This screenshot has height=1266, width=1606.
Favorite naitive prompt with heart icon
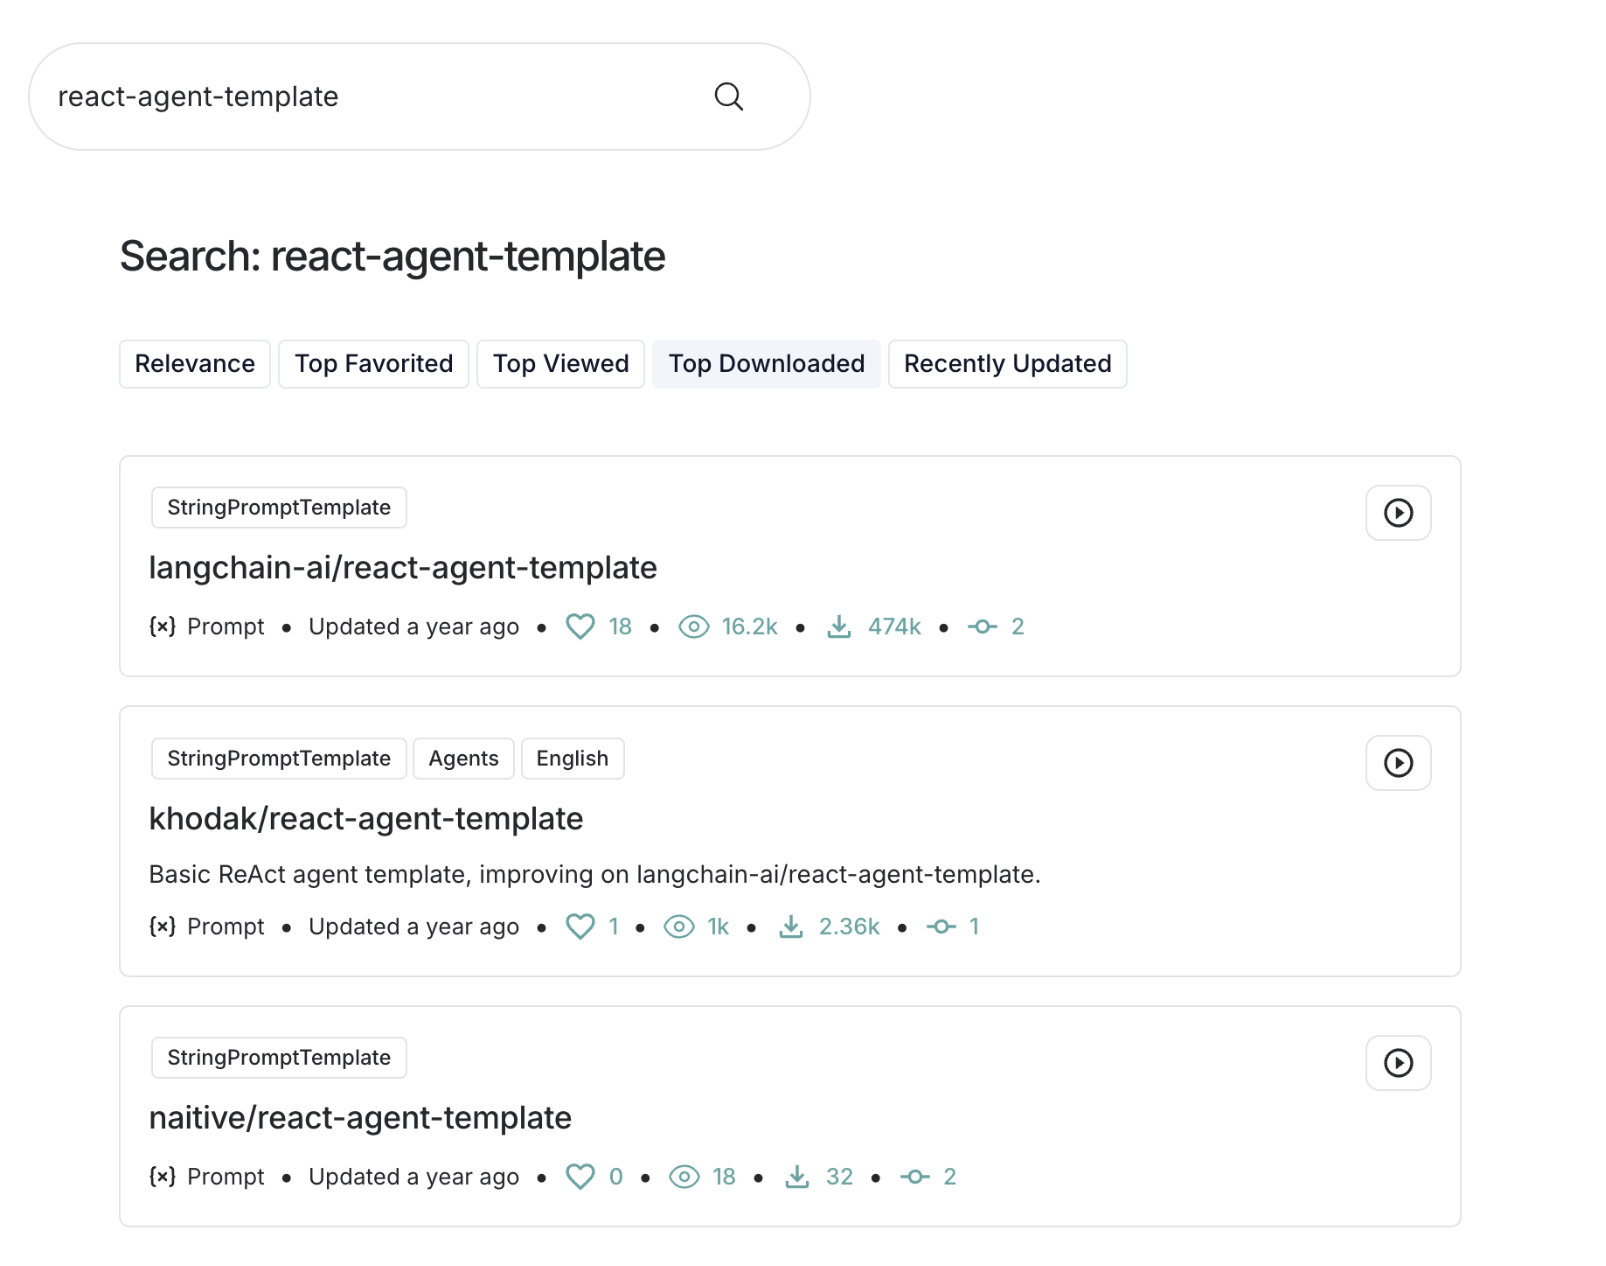[x=580, y=1177]
